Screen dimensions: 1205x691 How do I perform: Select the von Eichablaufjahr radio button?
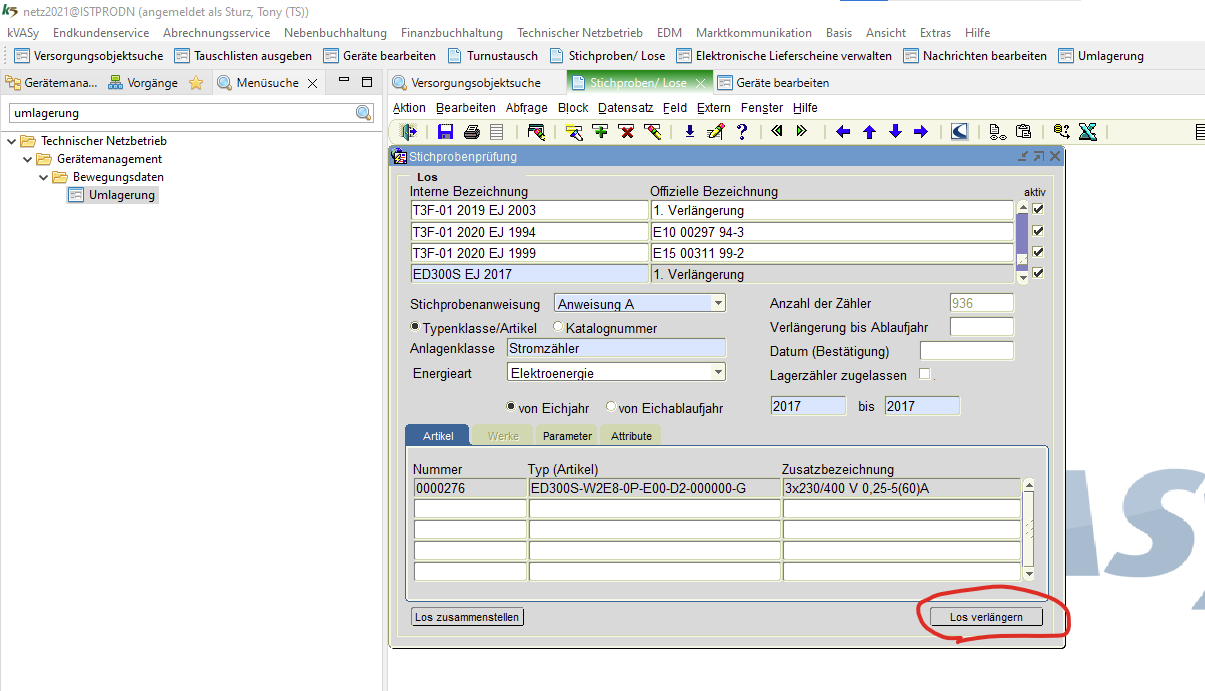click(611, 407)
